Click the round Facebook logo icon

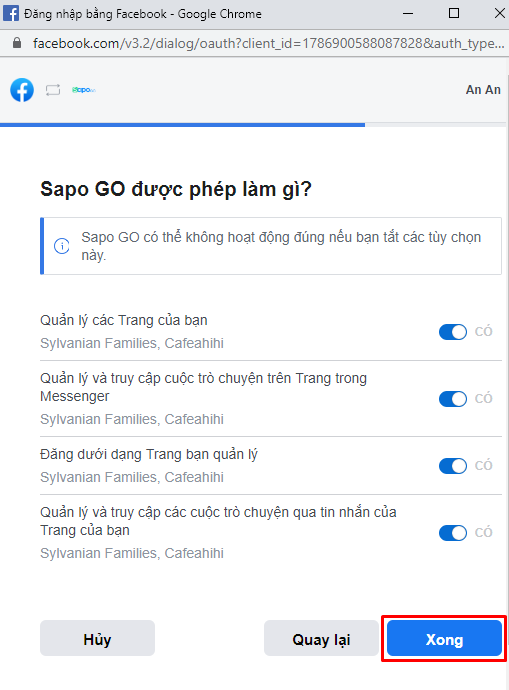click(x=22, y=90)
